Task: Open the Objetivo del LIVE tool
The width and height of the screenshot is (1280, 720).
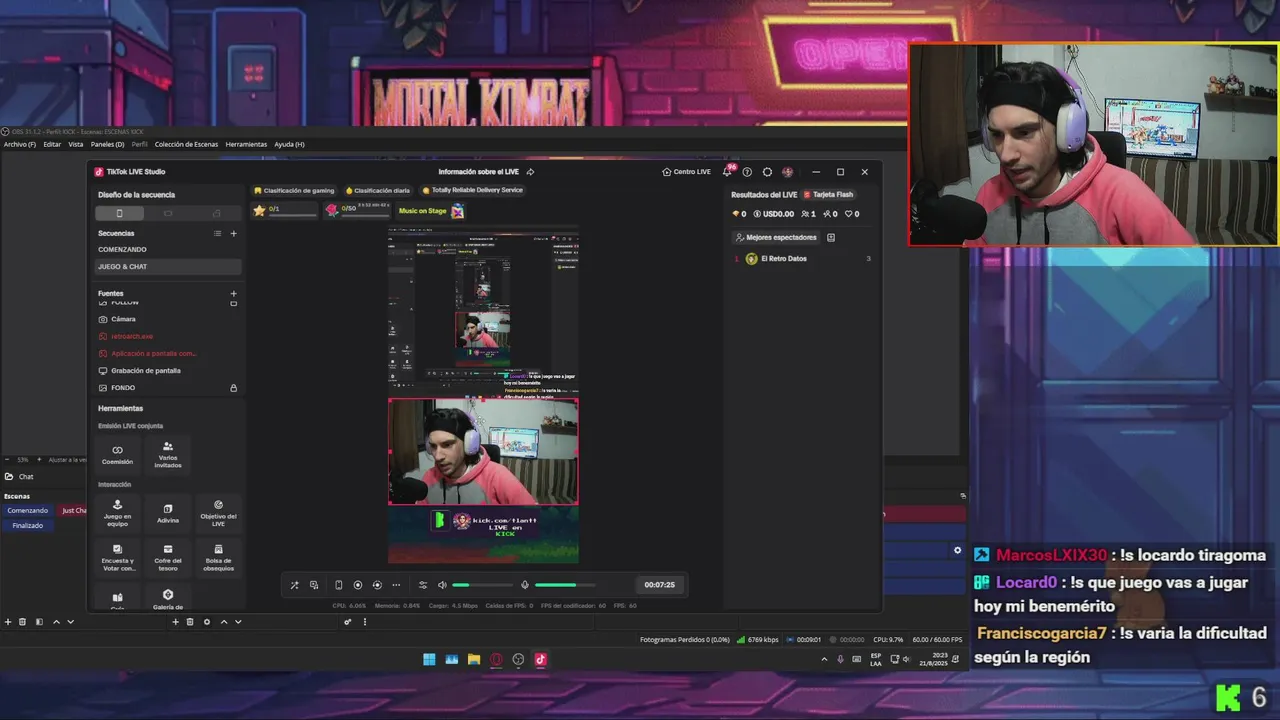Action: click(x=218, y=513)
